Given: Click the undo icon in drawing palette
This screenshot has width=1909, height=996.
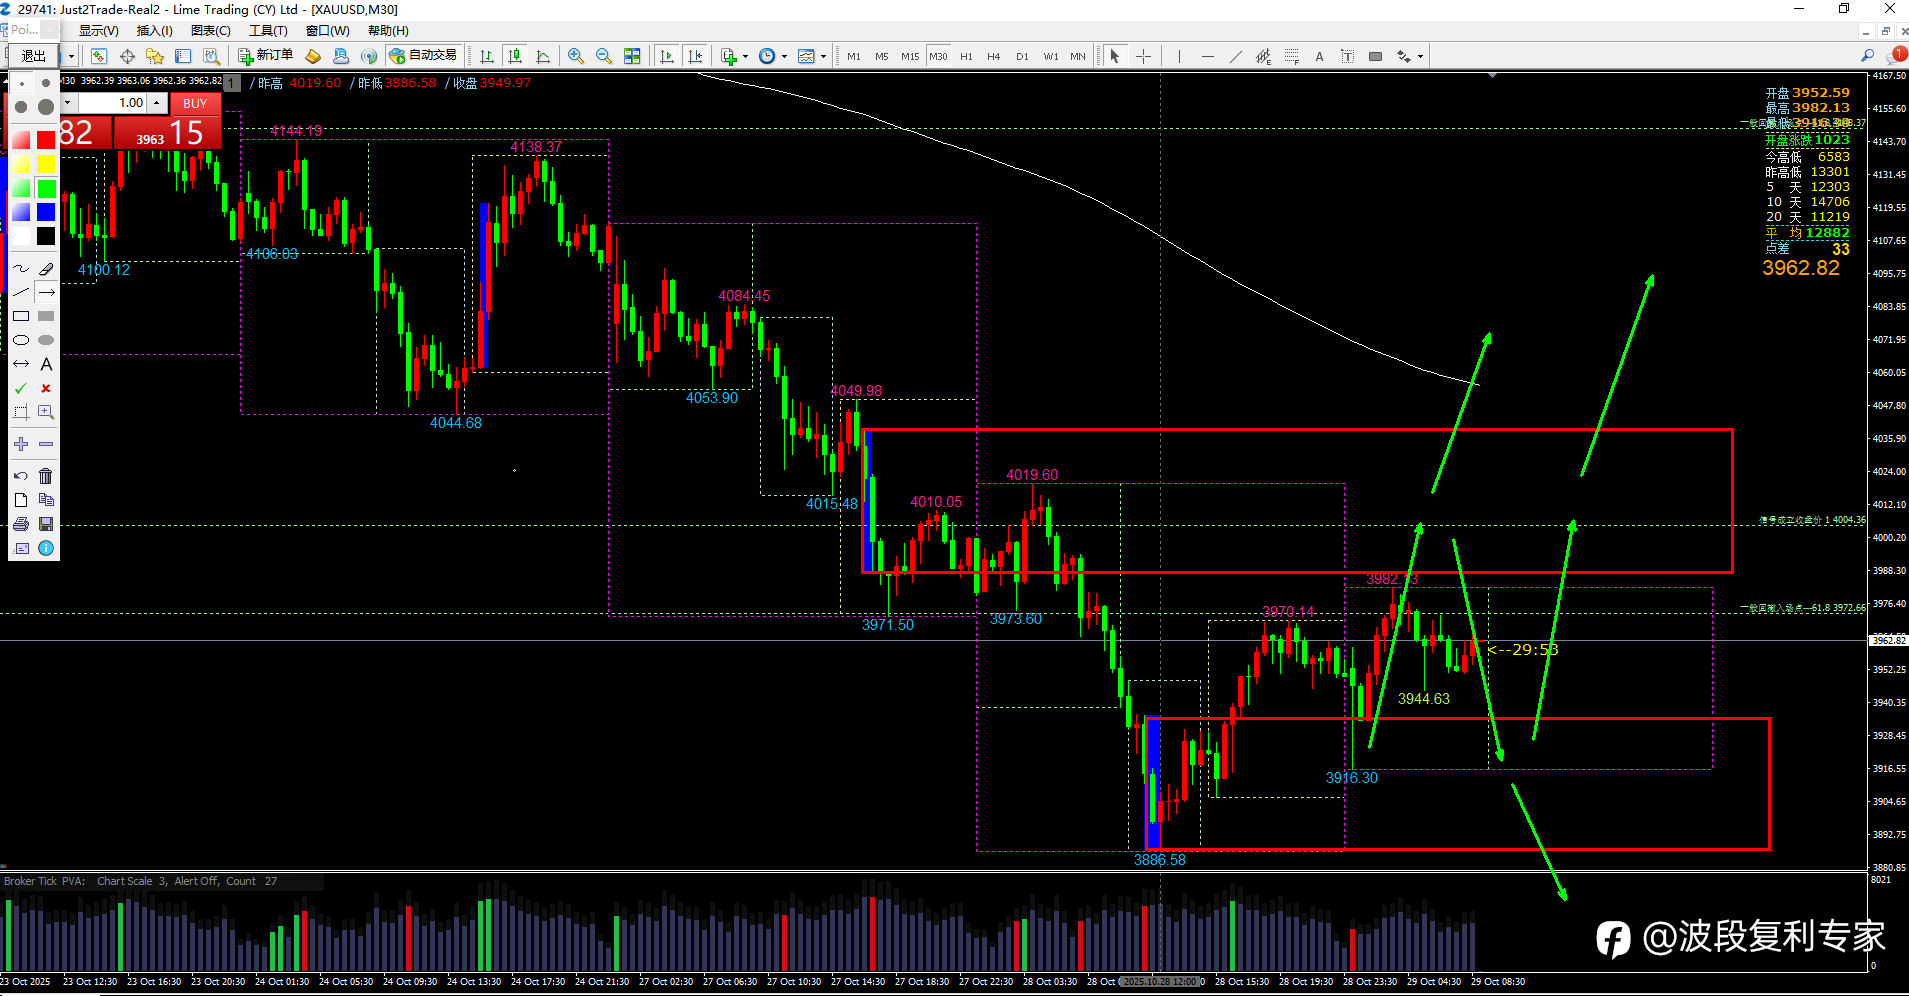Looking at the screenshot, I should click(x=21, y=476).
